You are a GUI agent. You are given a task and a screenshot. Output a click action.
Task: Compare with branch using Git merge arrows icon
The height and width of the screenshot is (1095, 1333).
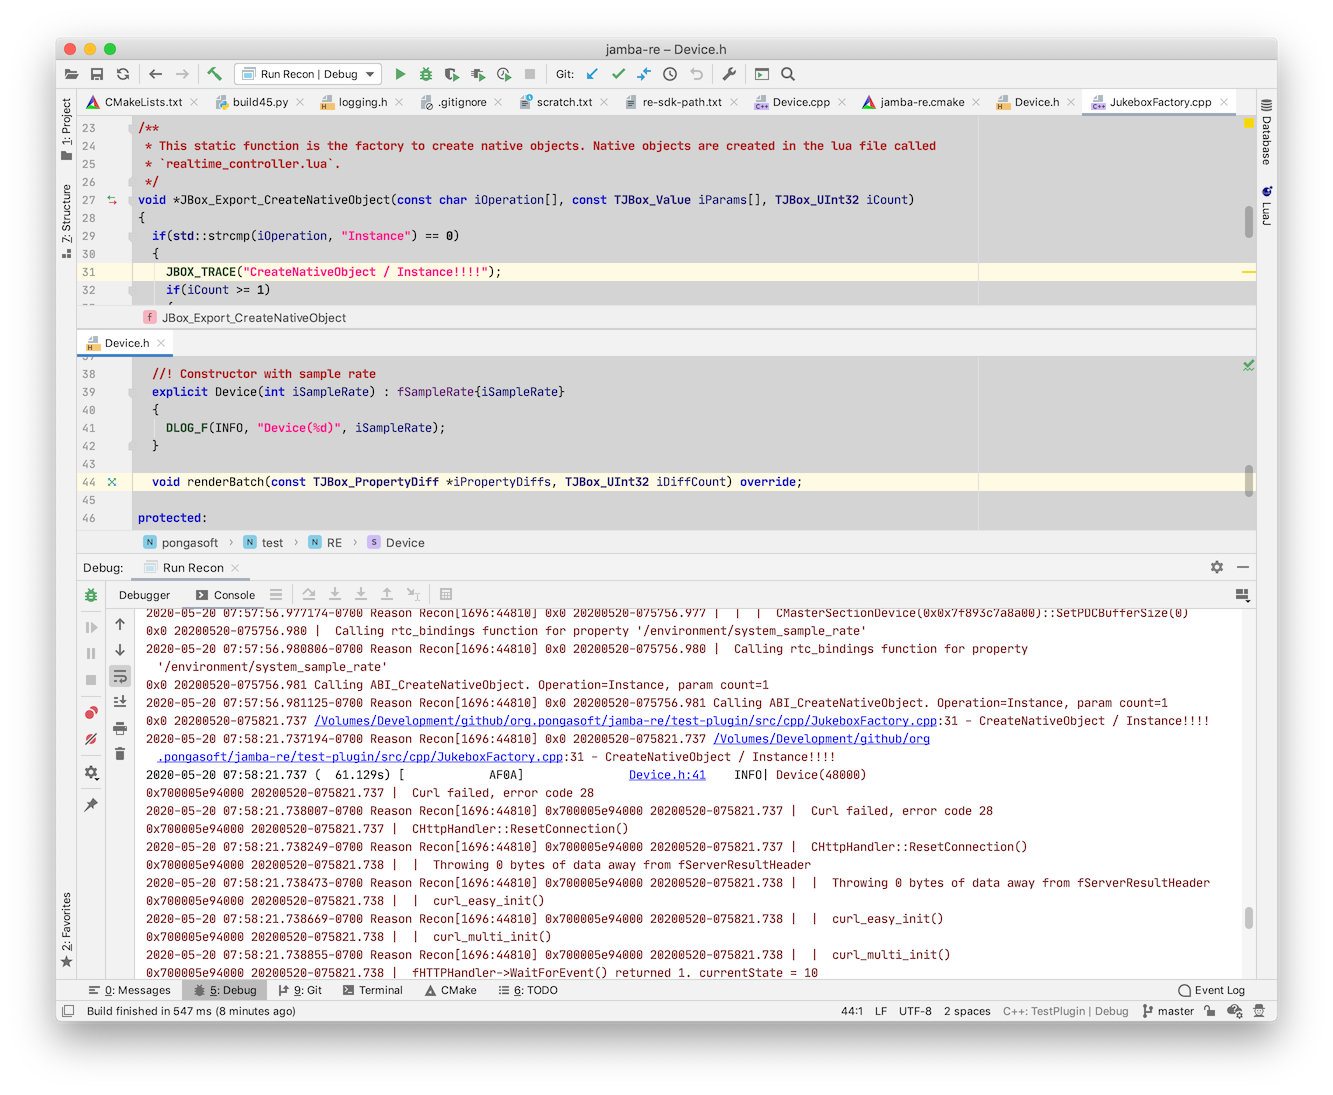point(644,74)
